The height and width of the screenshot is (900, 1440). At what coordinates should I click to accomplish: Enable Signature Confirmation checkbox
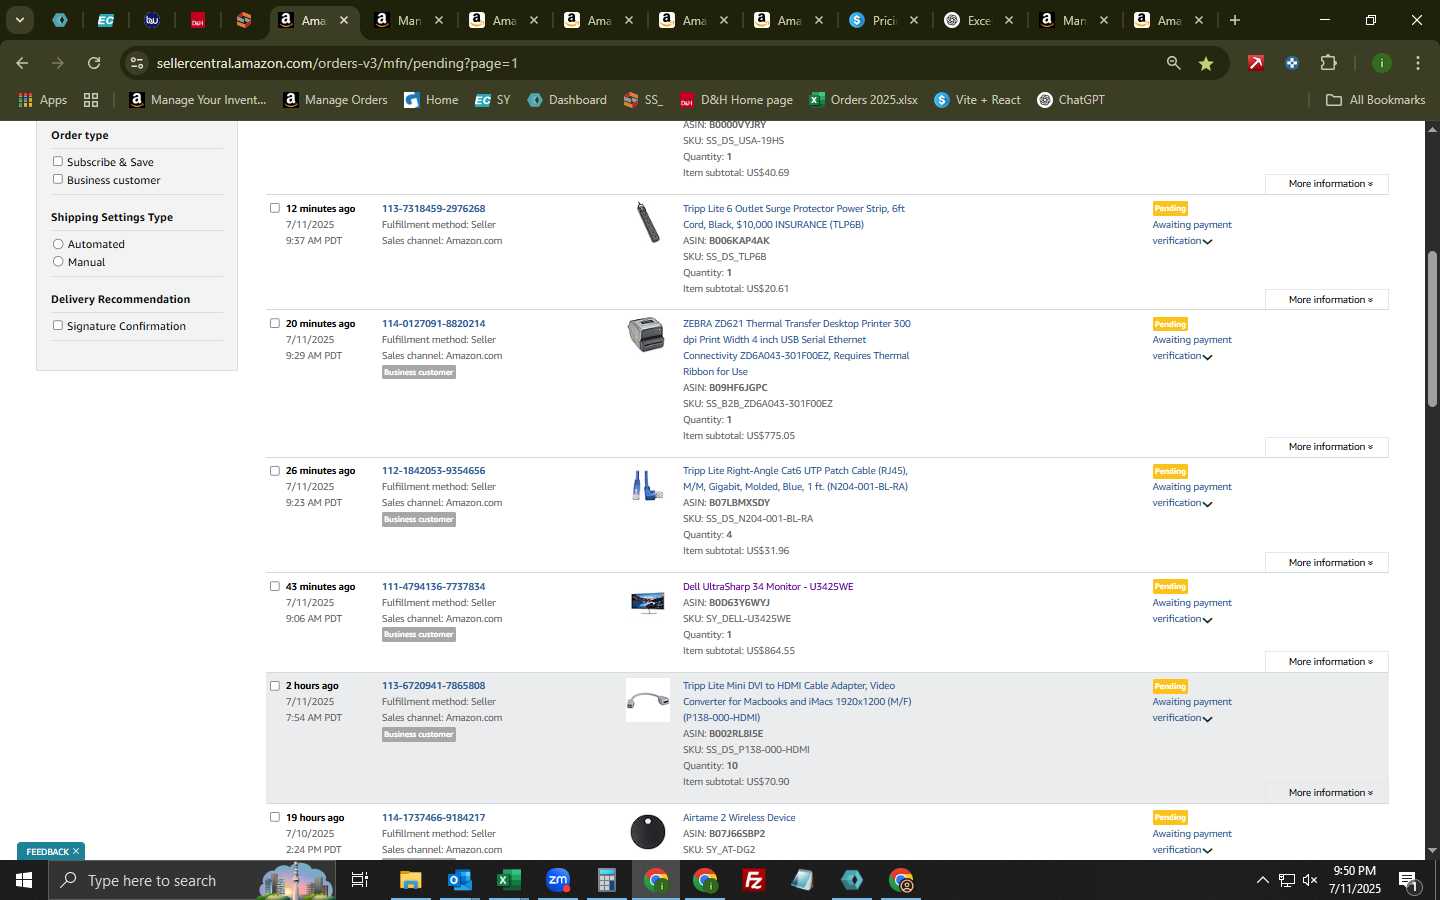coord(58,325)
